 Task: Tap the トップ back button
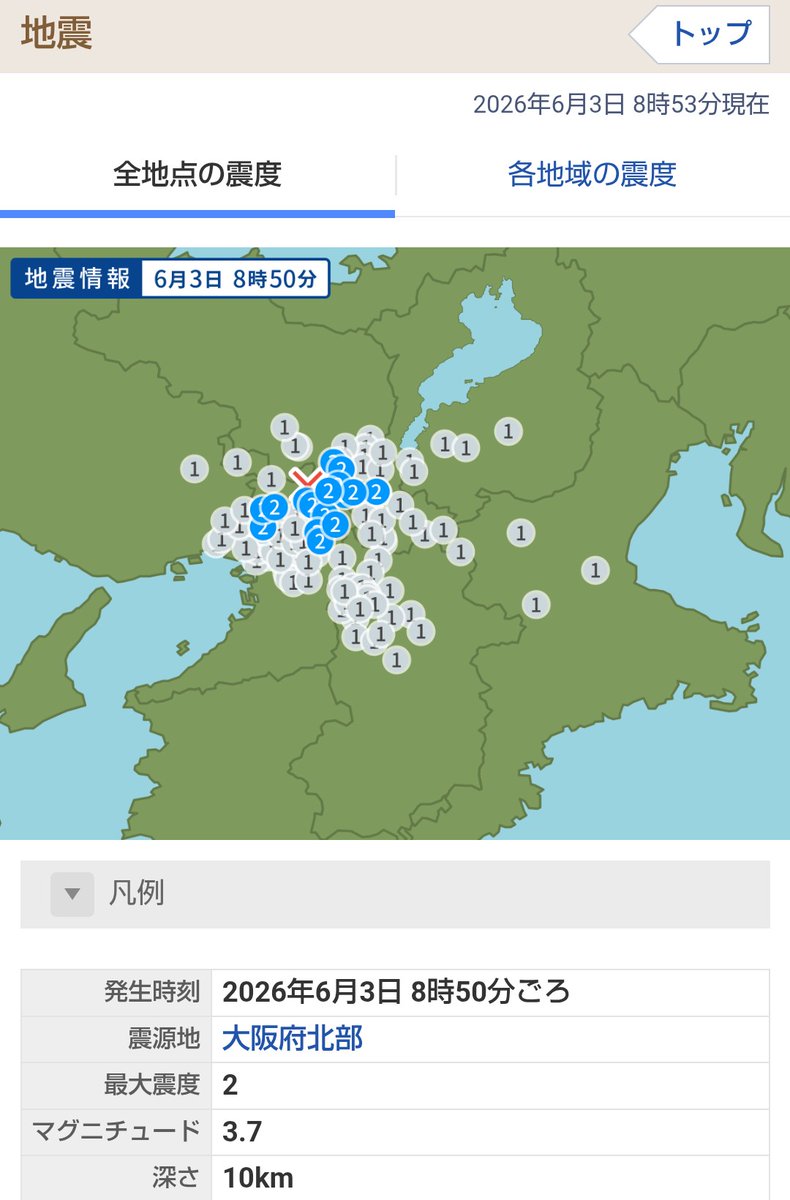click(x=700, y=33)
